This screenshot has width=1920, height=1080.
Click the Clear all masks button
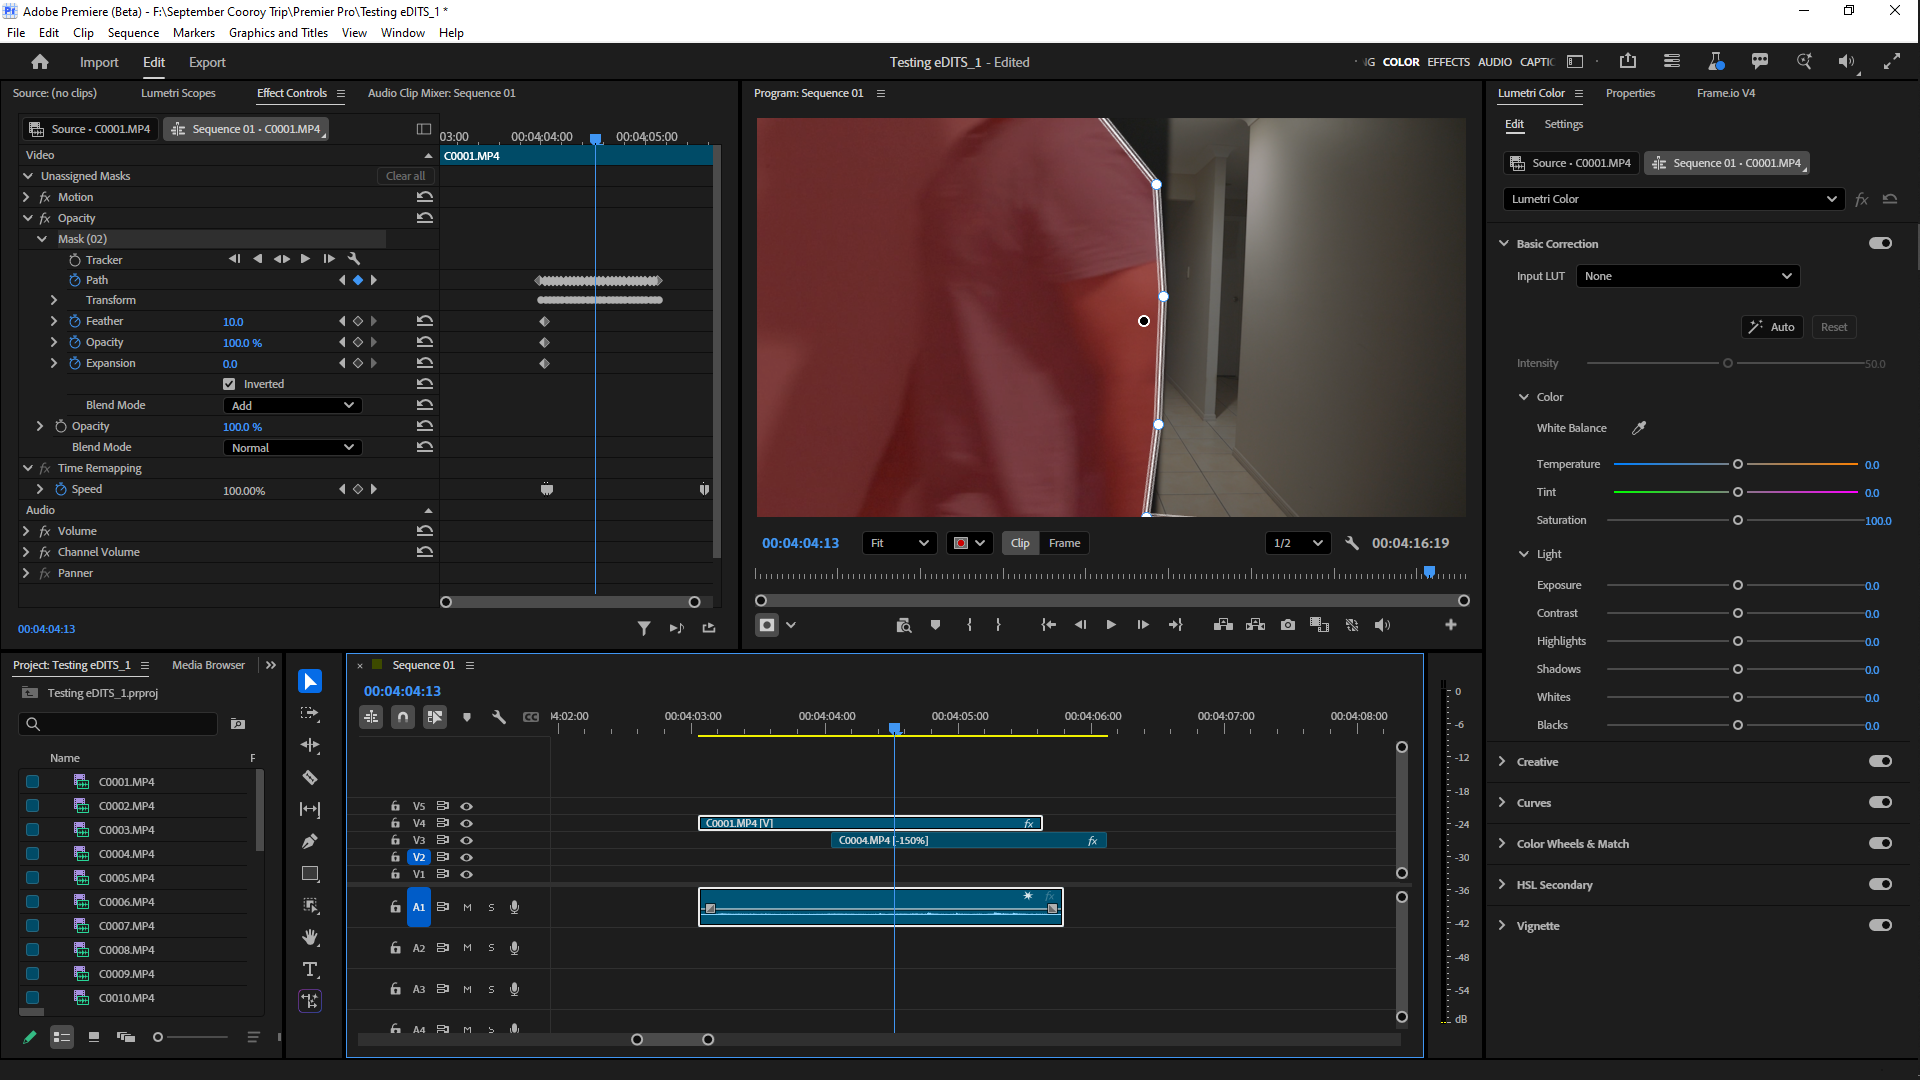point(405,176)
